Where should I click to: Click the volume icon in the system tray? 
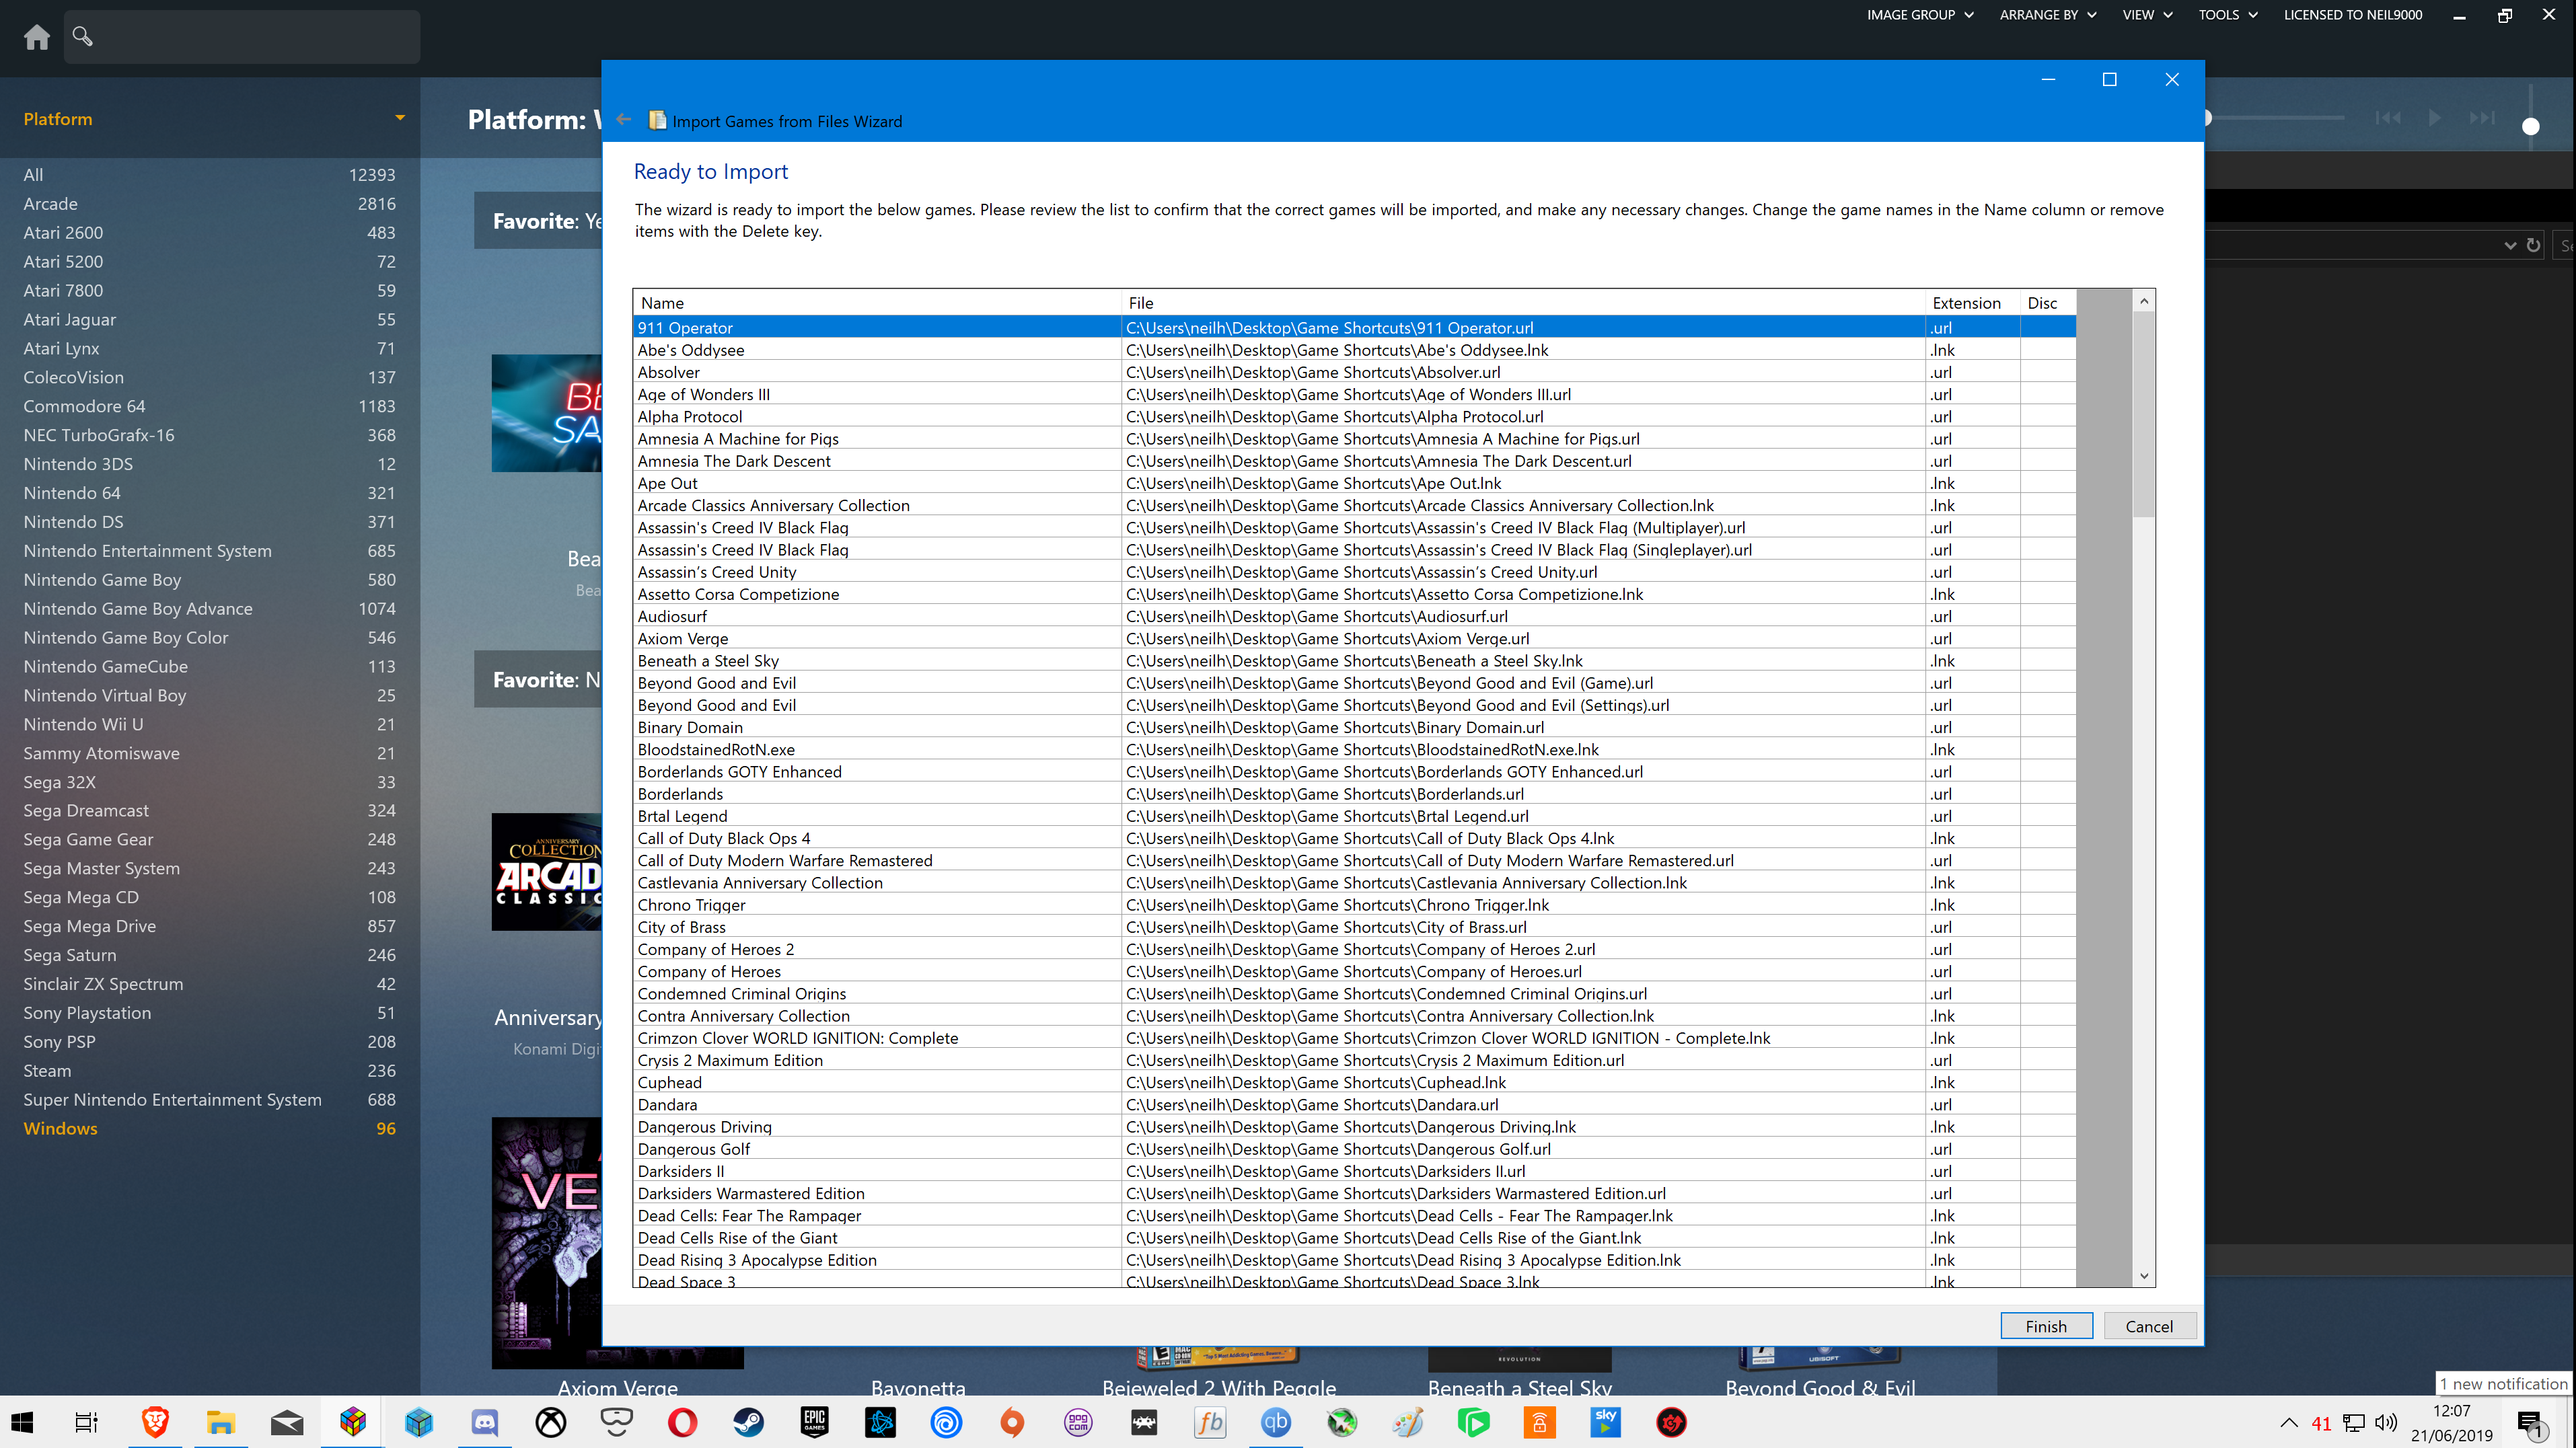[x=2386, y=1422]
